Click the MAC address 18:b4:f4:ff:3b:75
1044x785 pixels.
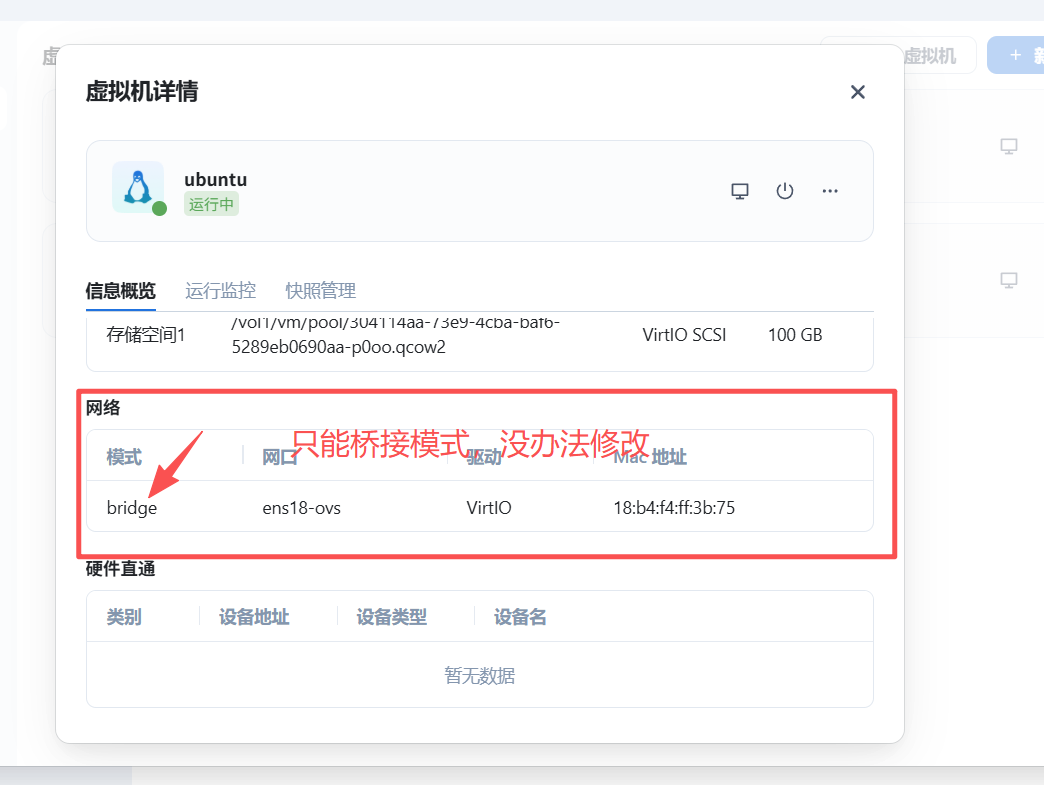(674, 508)
